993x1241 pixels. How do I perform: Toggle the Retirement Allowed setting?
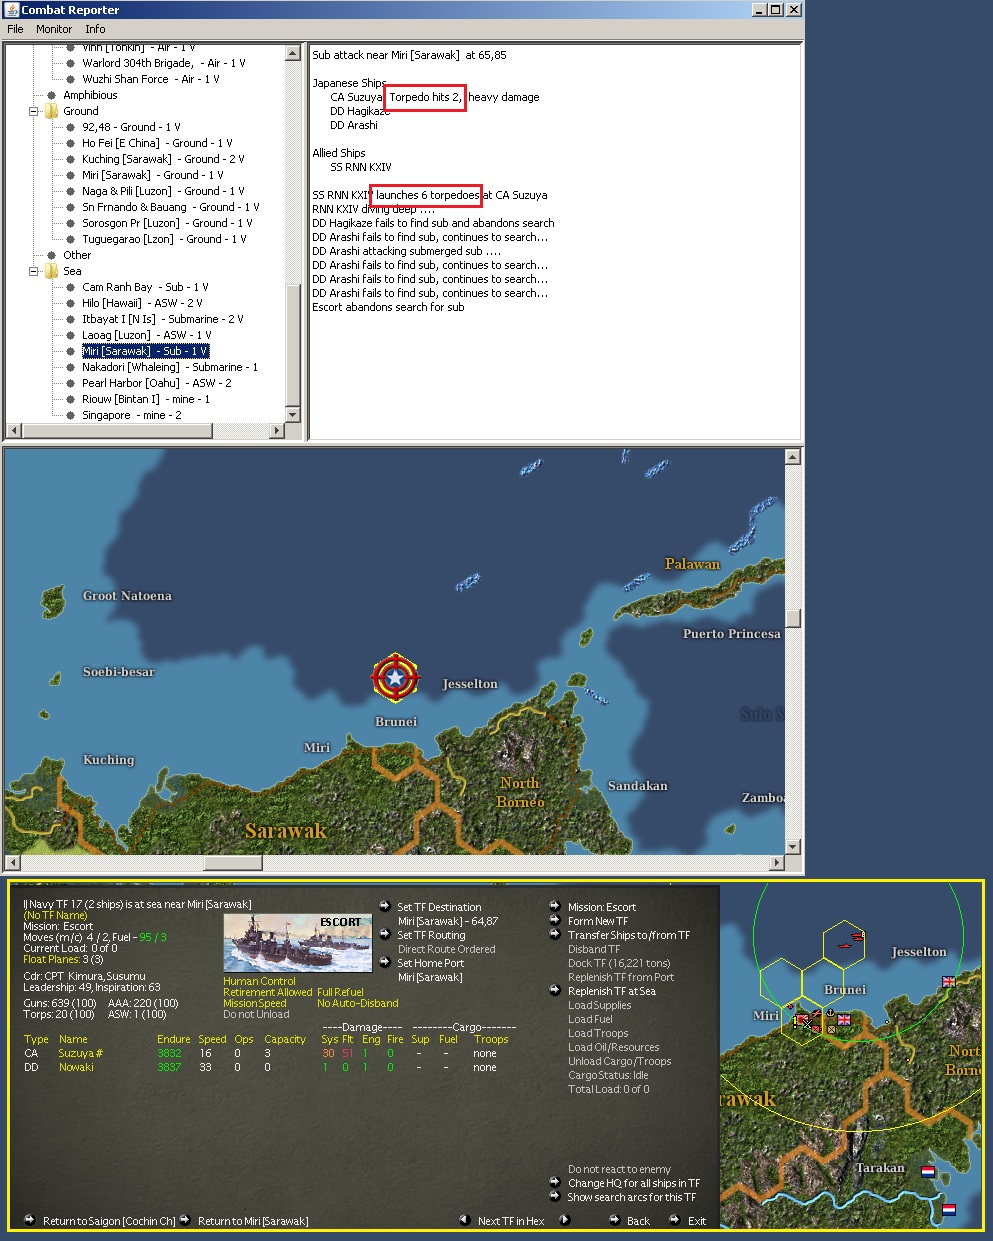pyautogui.click(x=267, y=992)
